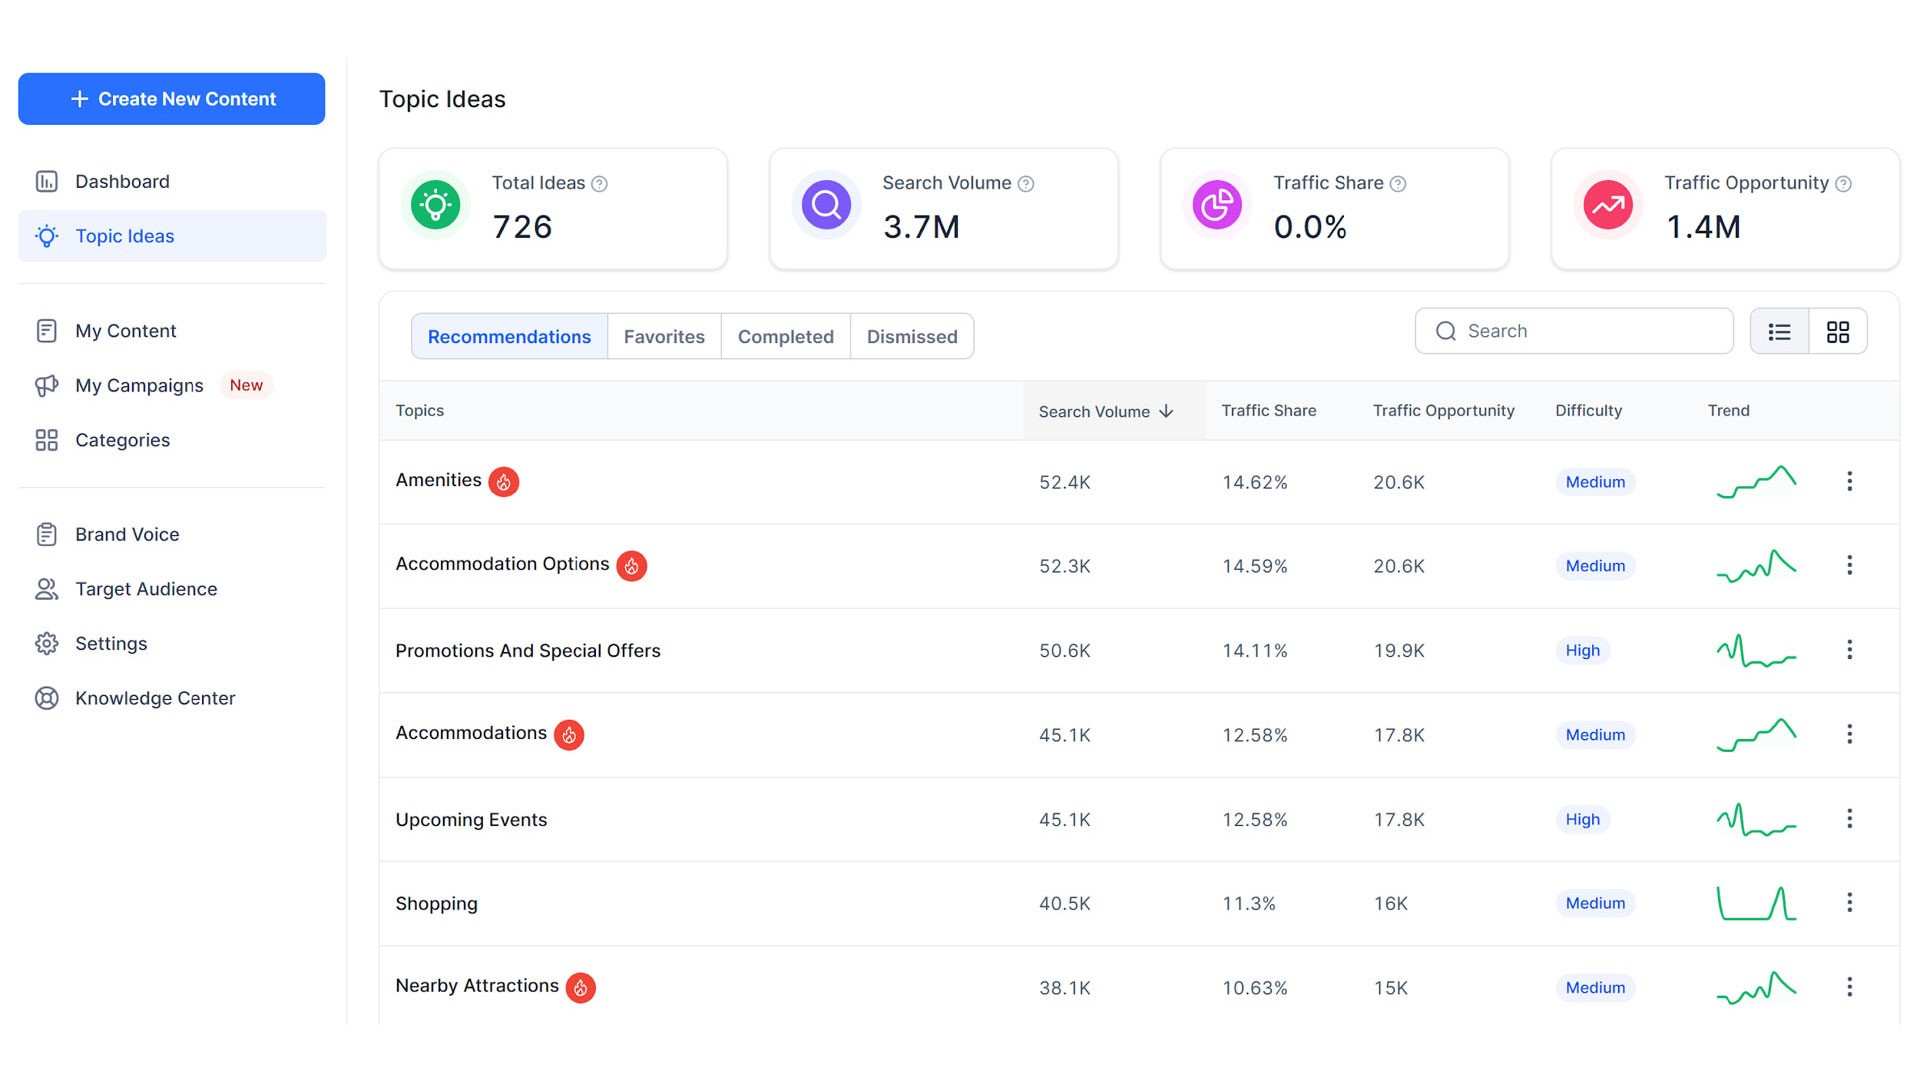The height and width of the screenshot is (1080, 1920).
Task: Click the Create New Content button
Action: (171, 98)
